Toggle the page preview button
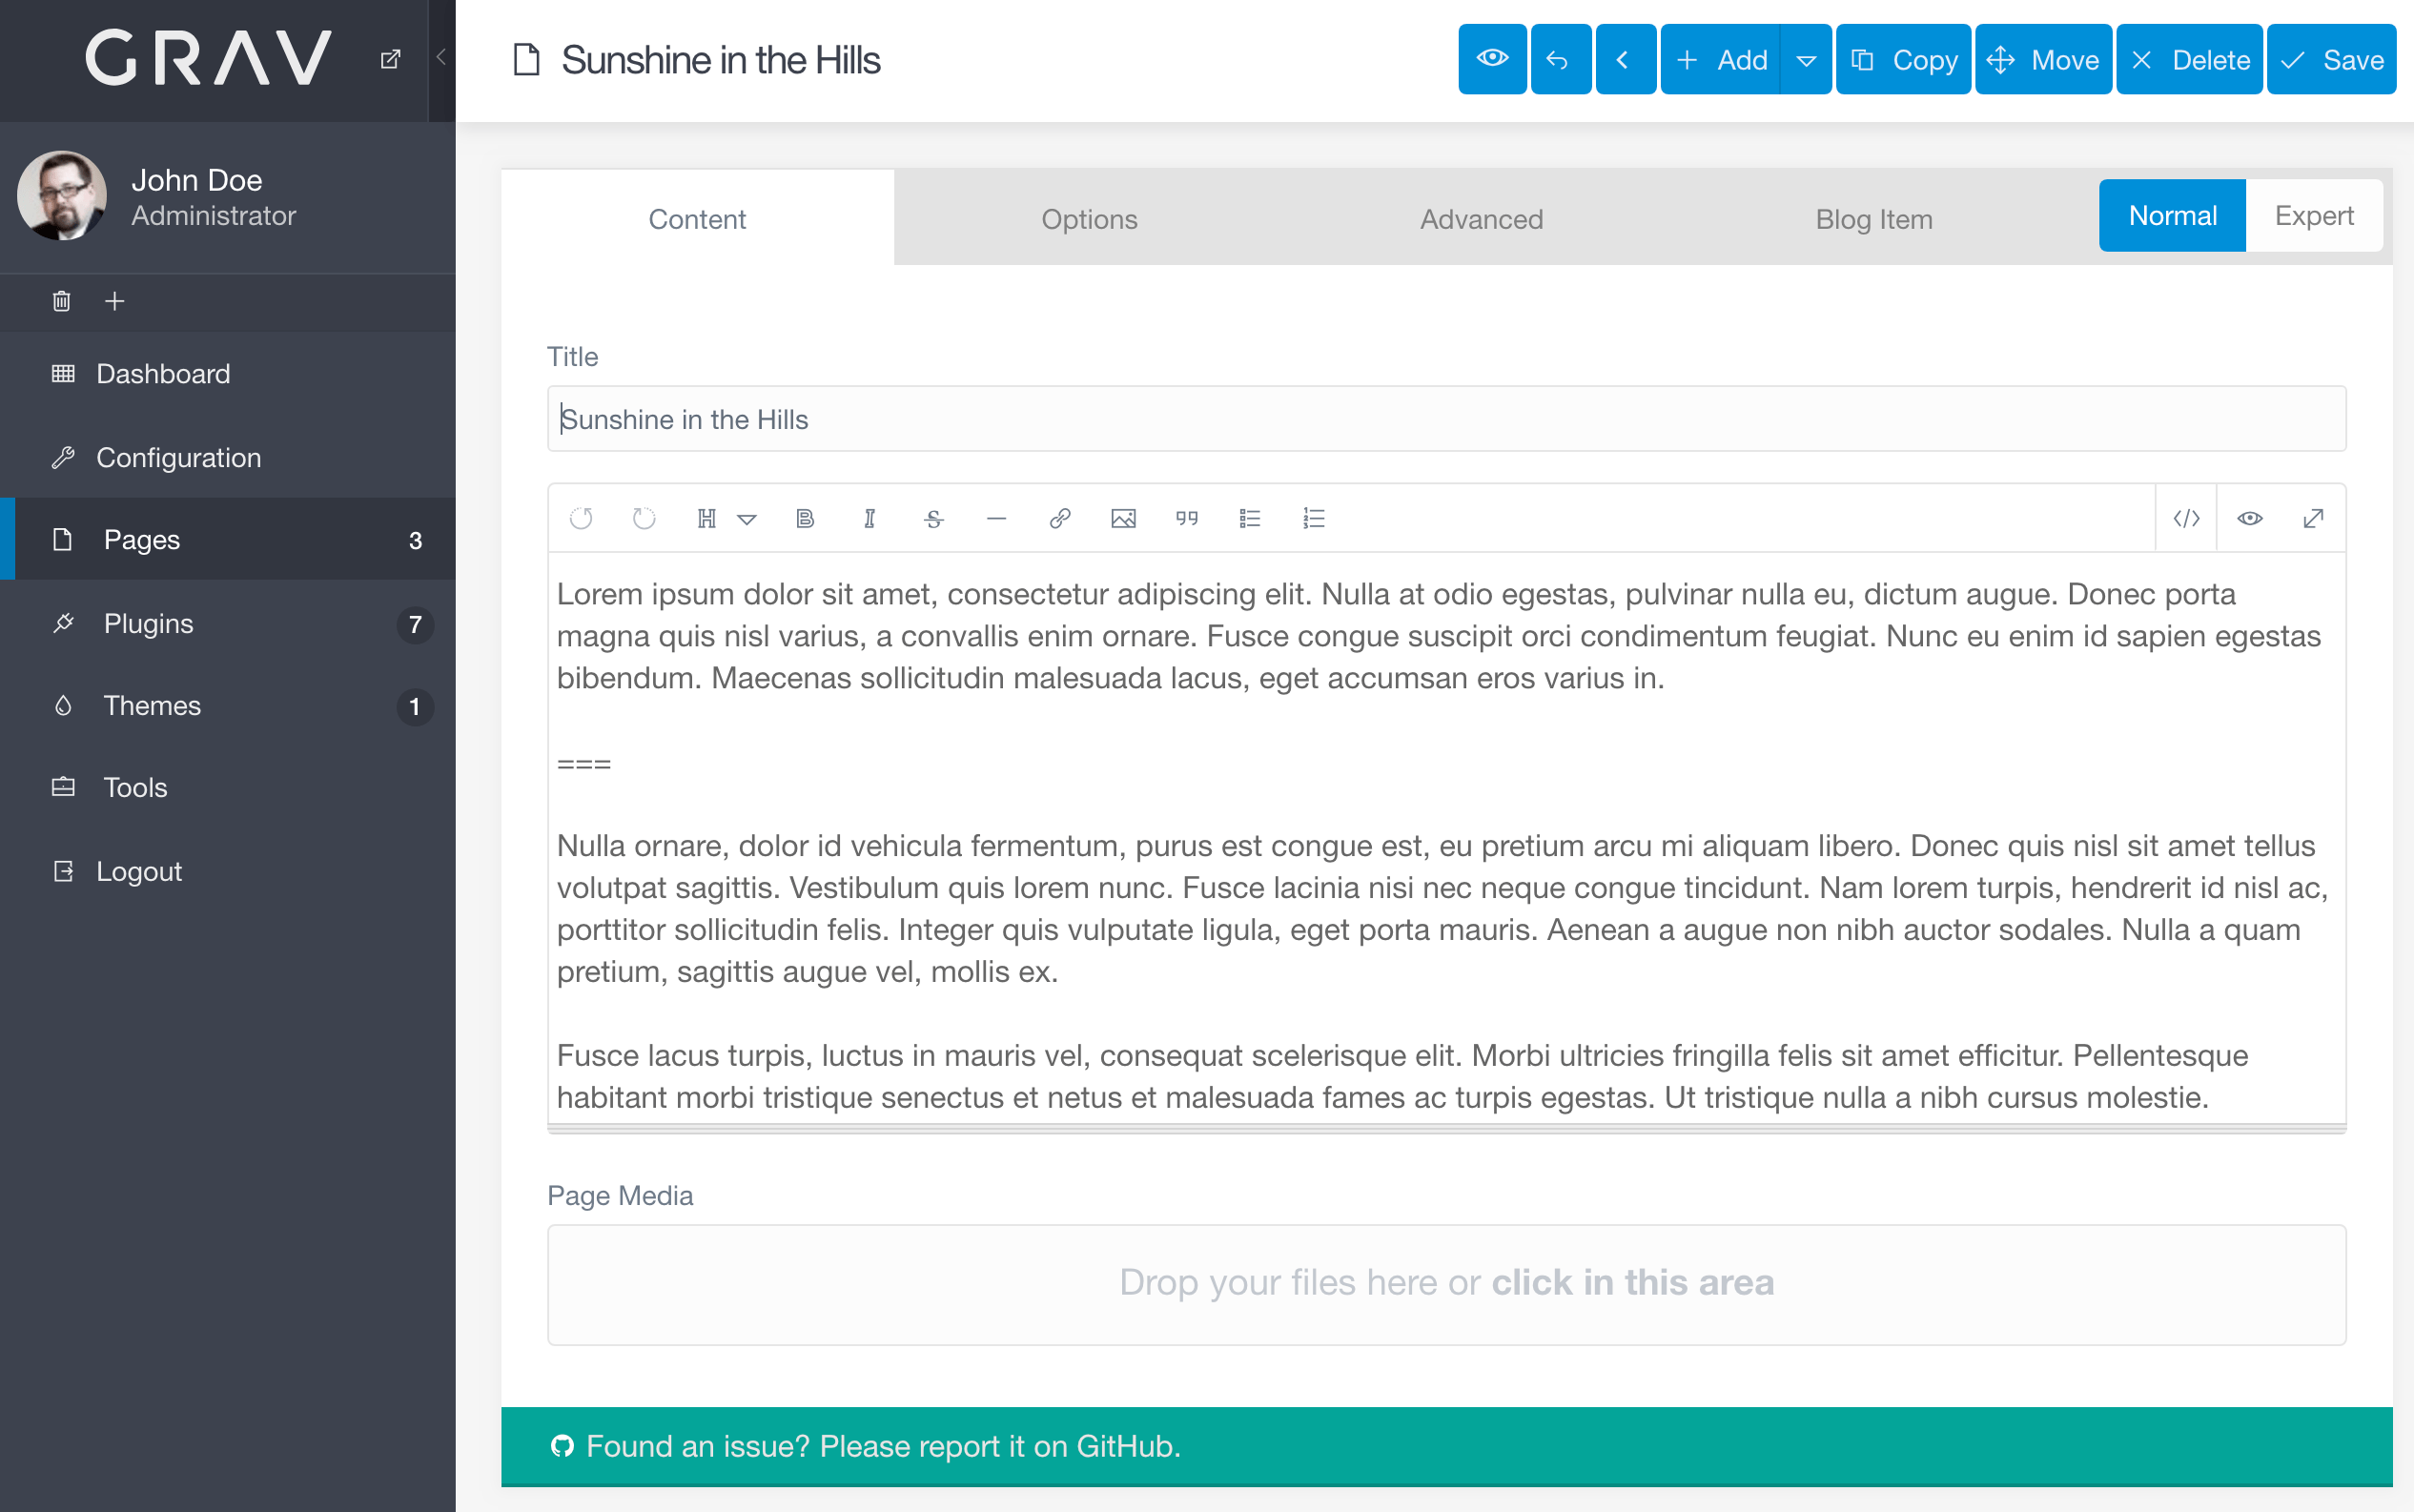This screenshot has height=1512, width=2414. point(1493,59)
